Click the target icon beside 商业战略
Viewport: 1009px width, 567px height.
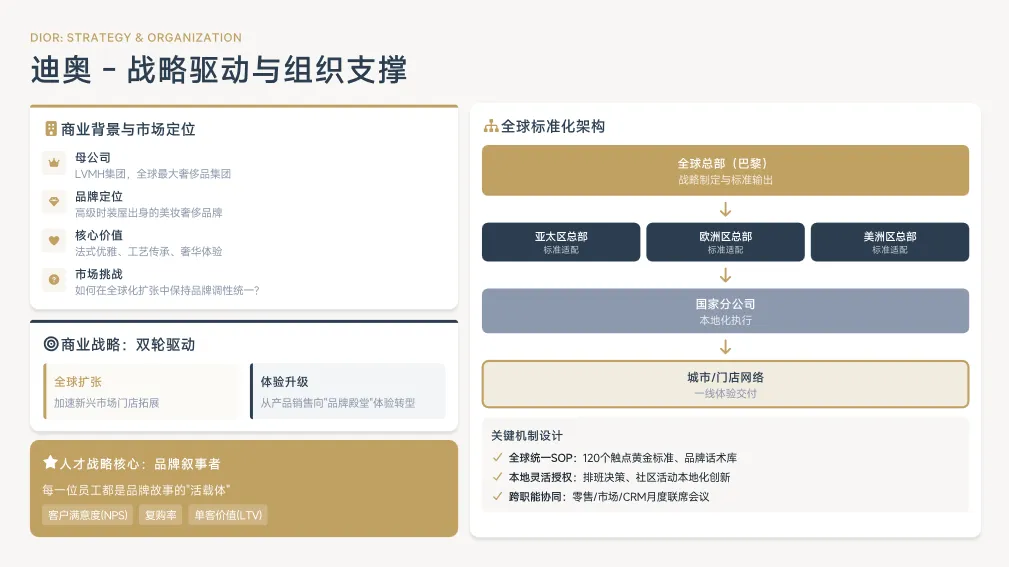51,344
